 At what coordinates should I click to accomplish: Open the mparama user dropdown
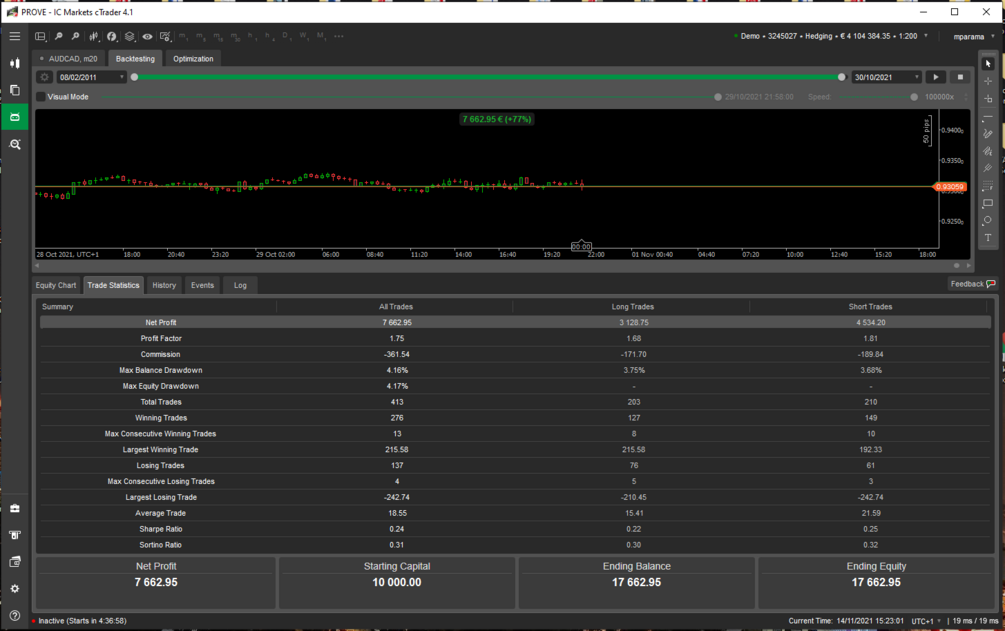[973, 37]
